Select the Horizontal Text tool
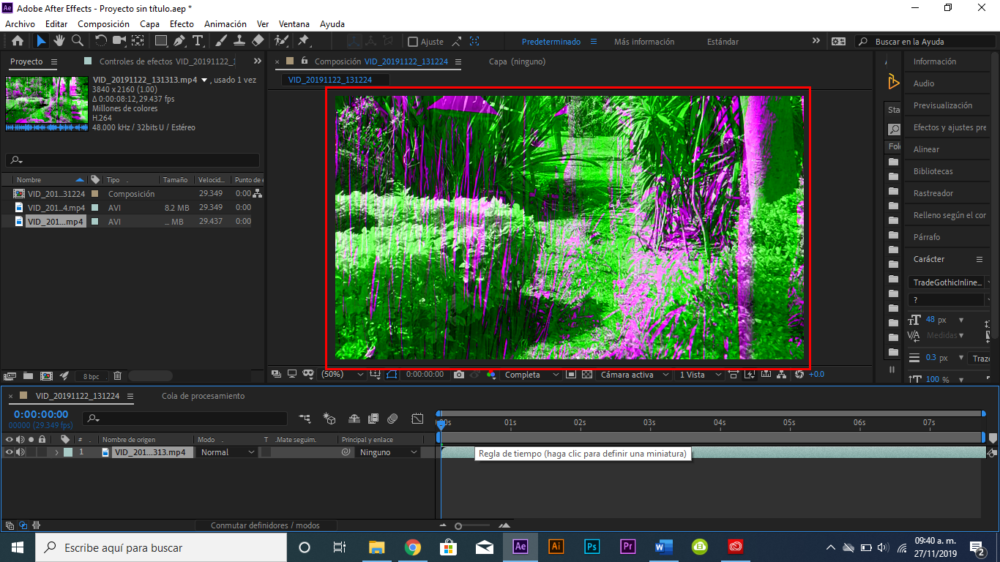 tap(198, 41)
